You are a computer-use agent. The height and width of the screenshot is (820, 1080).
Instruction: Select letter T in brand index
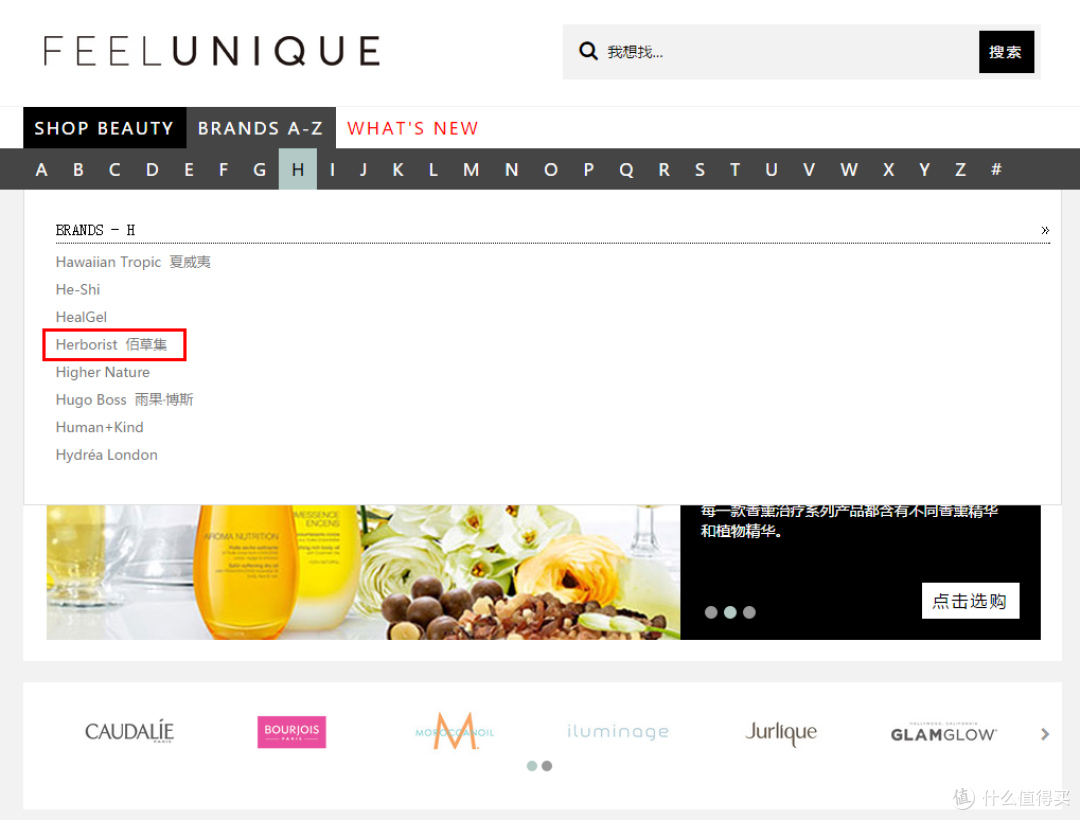click(735, 169)
